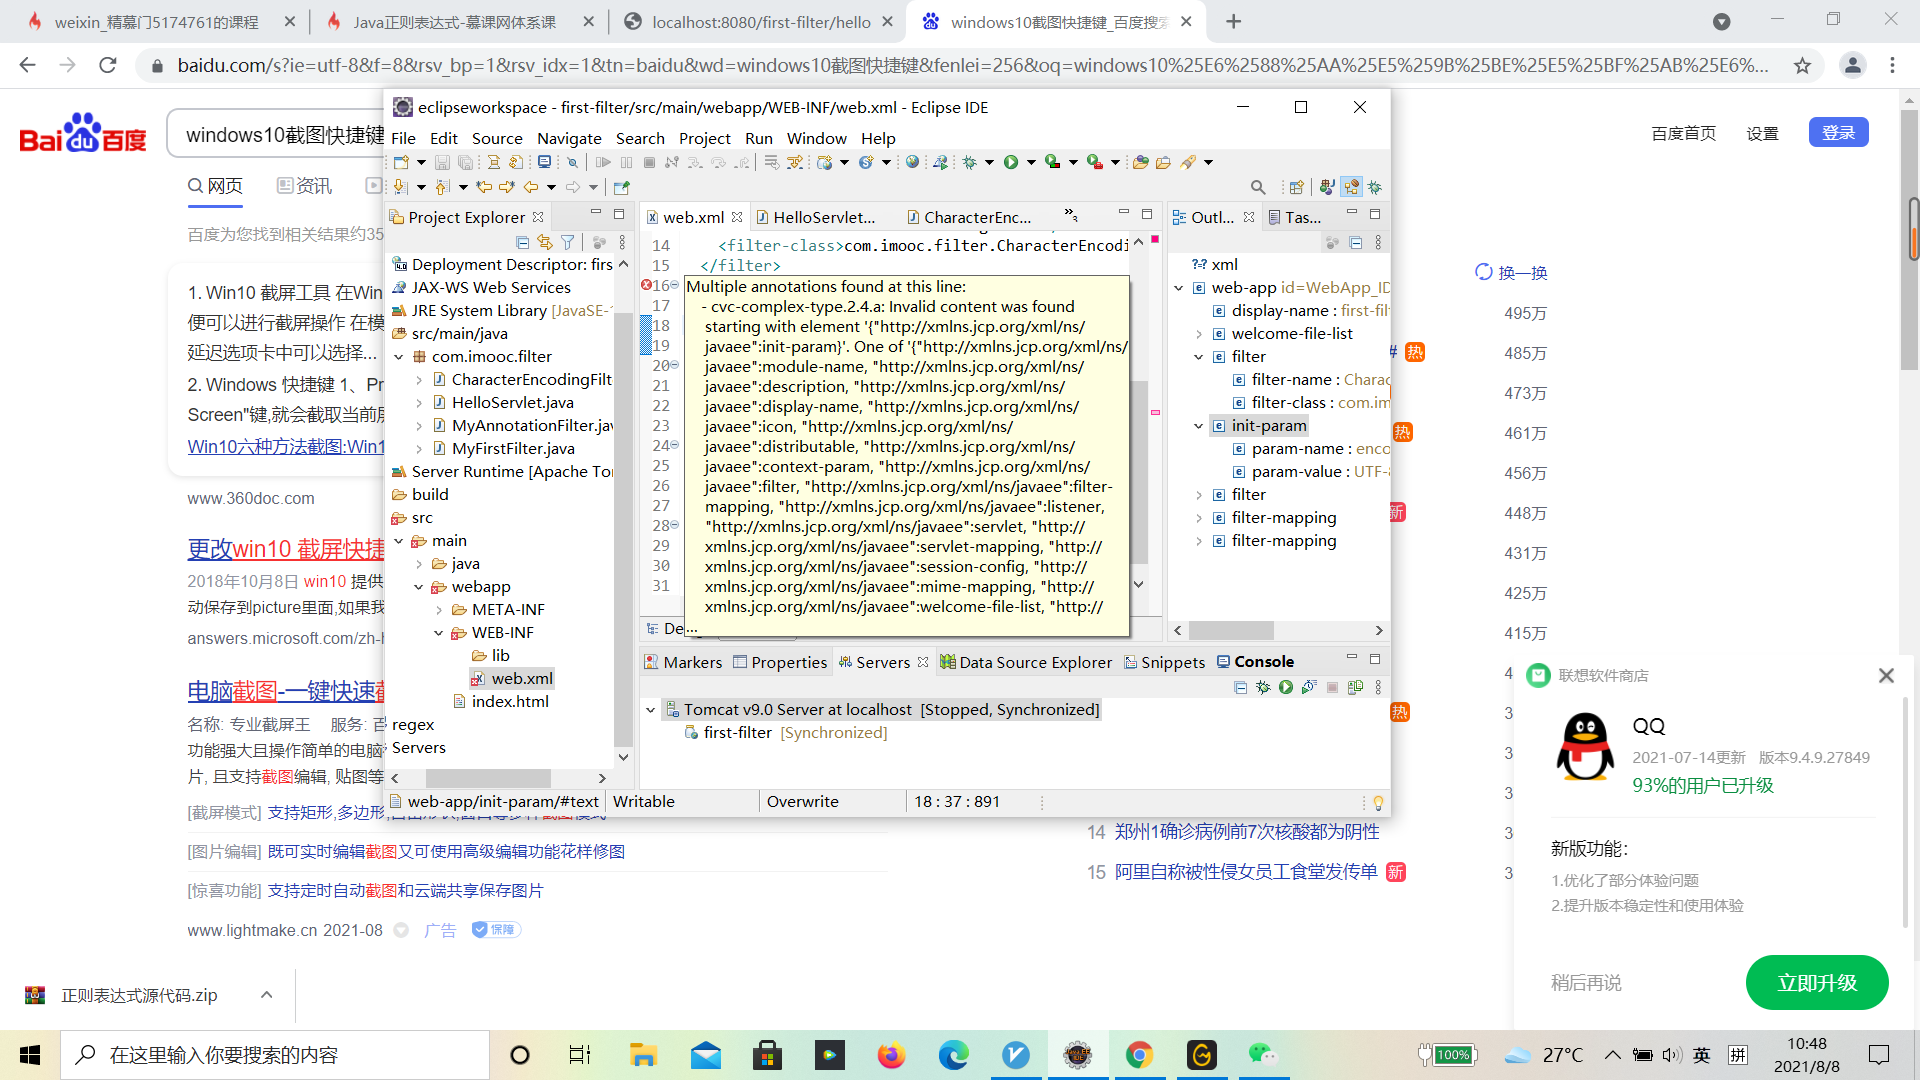1920x1080 pixels.
Task: Click the Open Type folder icon in toolbar
Action: [1140, 162]
